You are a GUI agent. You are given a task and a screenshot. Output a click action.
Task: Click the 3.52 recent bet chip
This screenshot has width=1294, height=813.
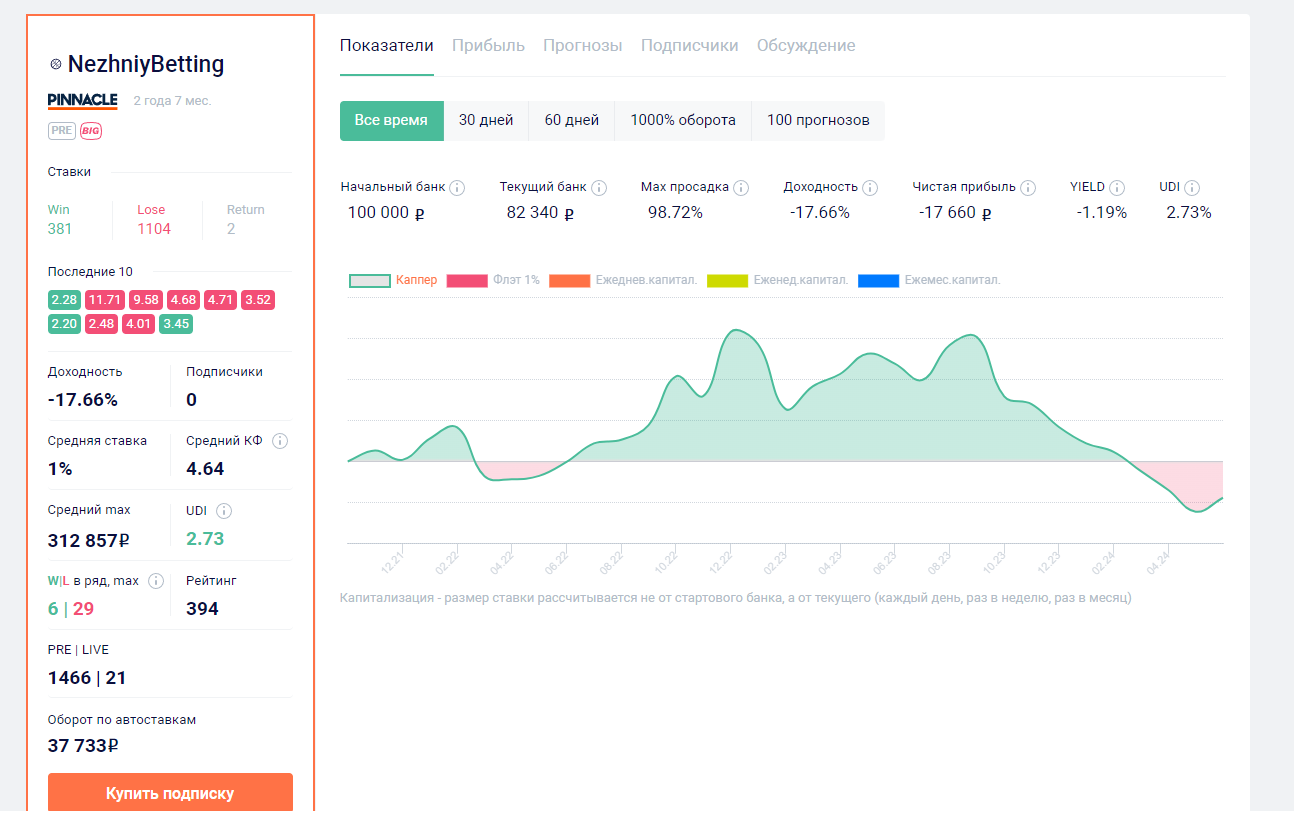click(x=258, y=300)
